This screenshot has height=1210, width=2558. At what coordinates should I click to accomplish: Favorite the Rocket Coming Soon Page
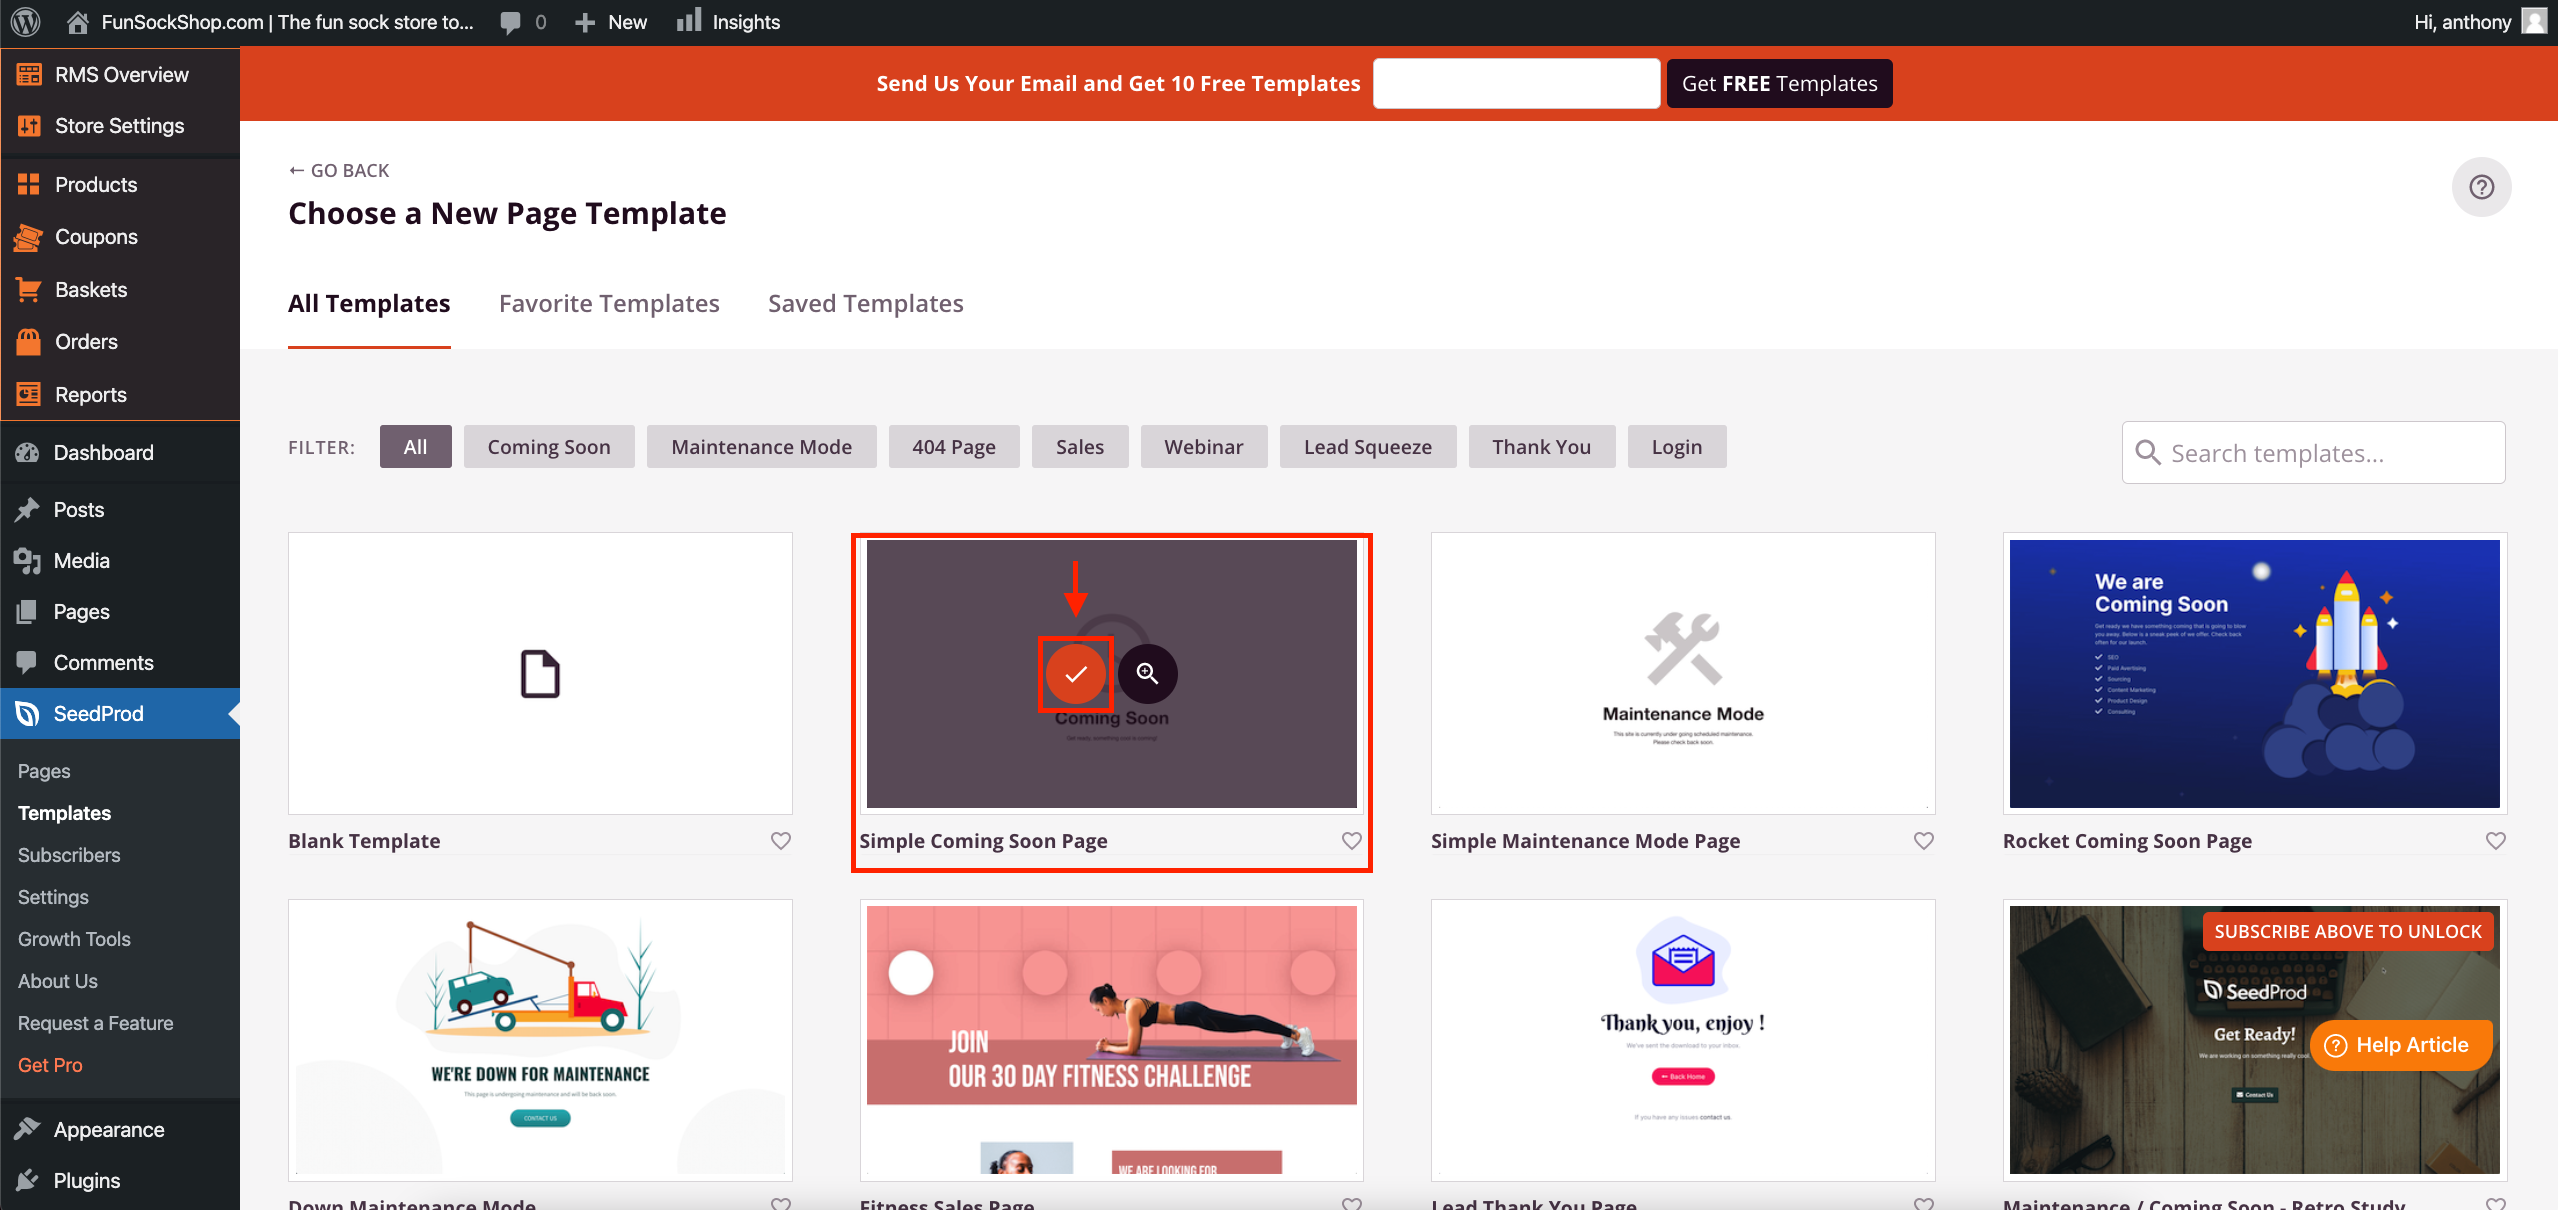click(2495, 841)
